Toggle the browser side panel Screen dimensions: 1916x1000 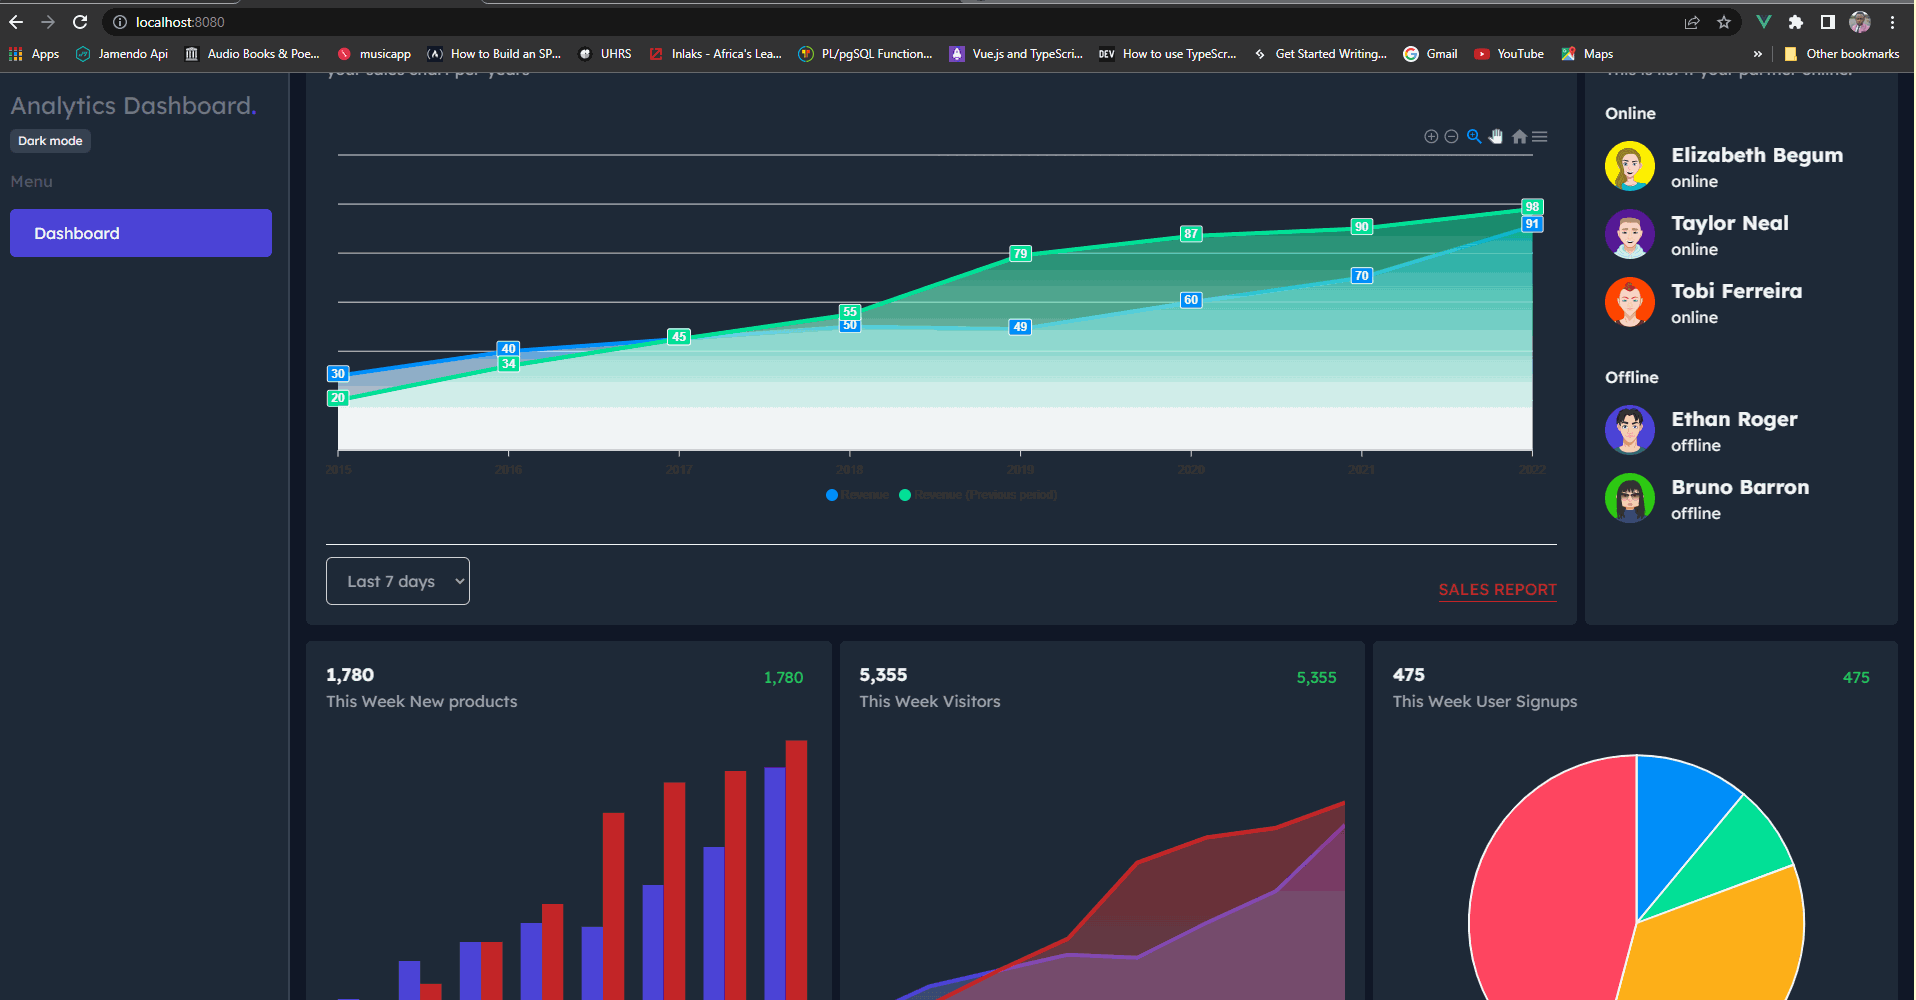pyautogui.click(x=1828, y=22)
